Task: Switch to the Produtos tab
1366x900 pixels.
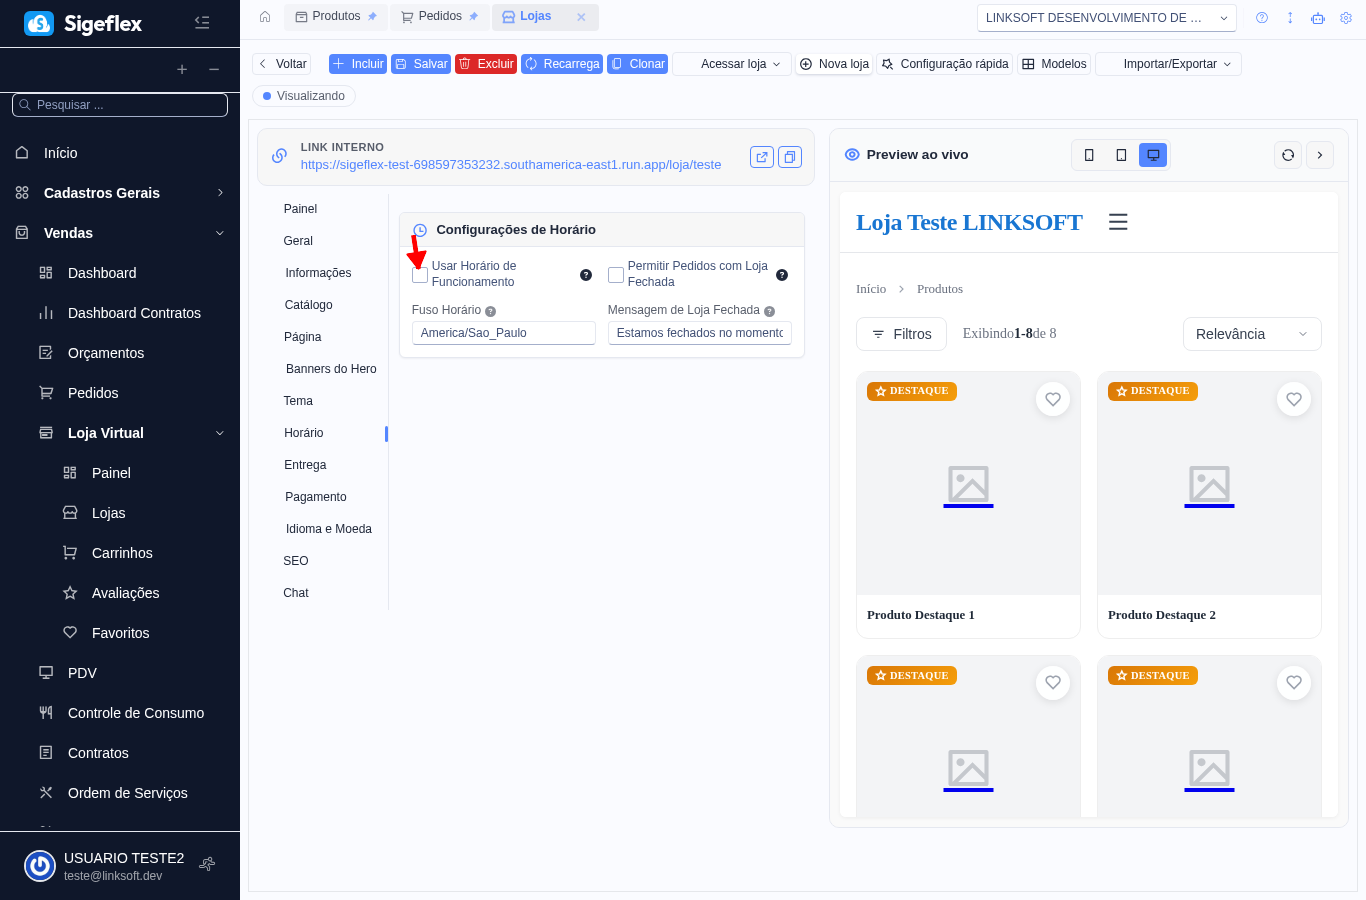Action: (336, 17)
